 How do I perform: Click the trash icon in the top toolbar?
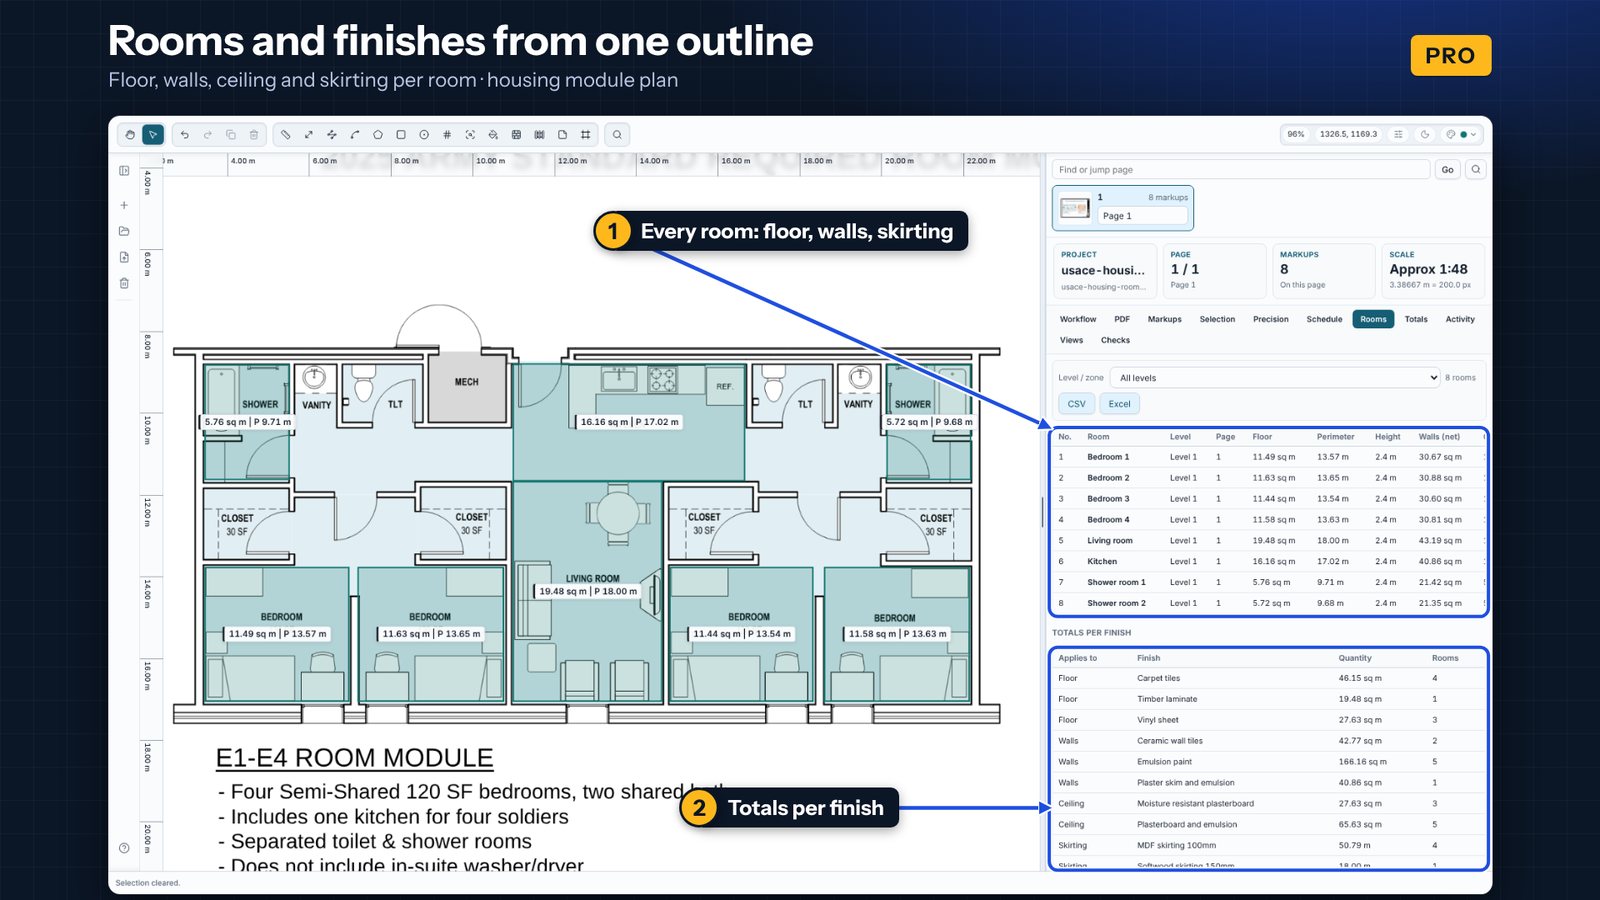click(254, 135)
